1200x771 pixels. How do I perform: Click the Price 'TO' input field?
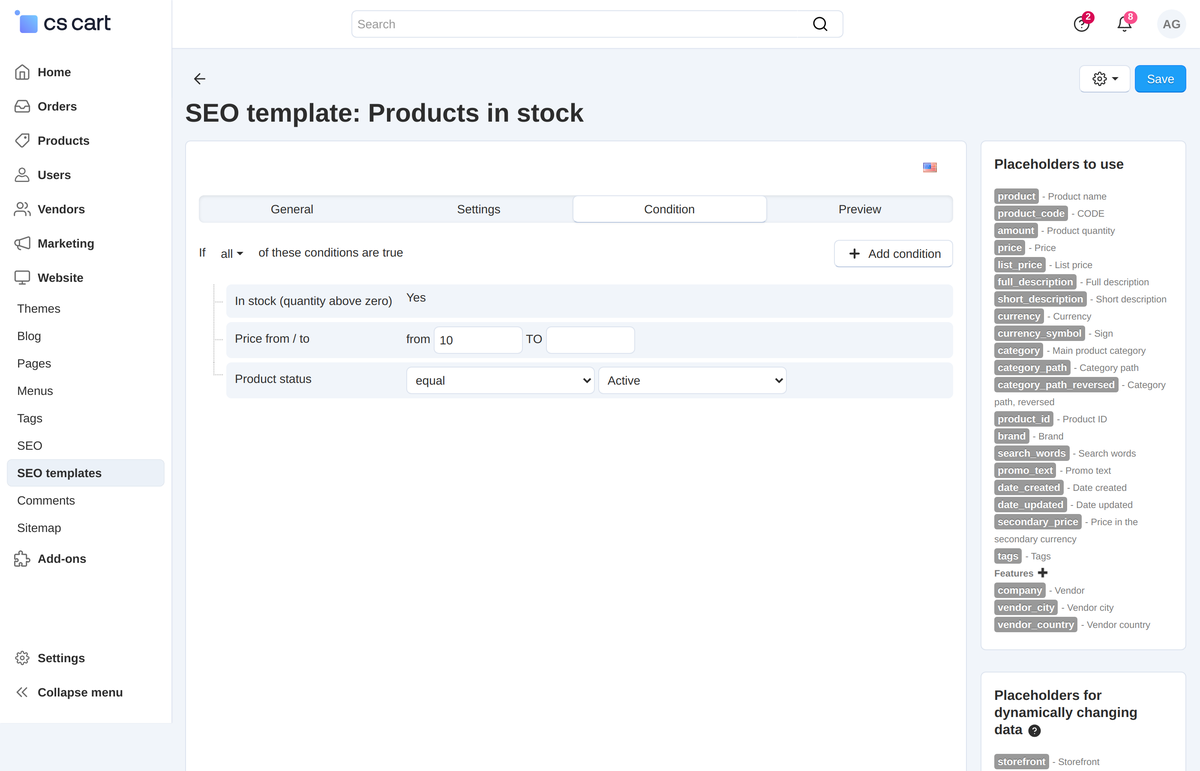(590, 340)
